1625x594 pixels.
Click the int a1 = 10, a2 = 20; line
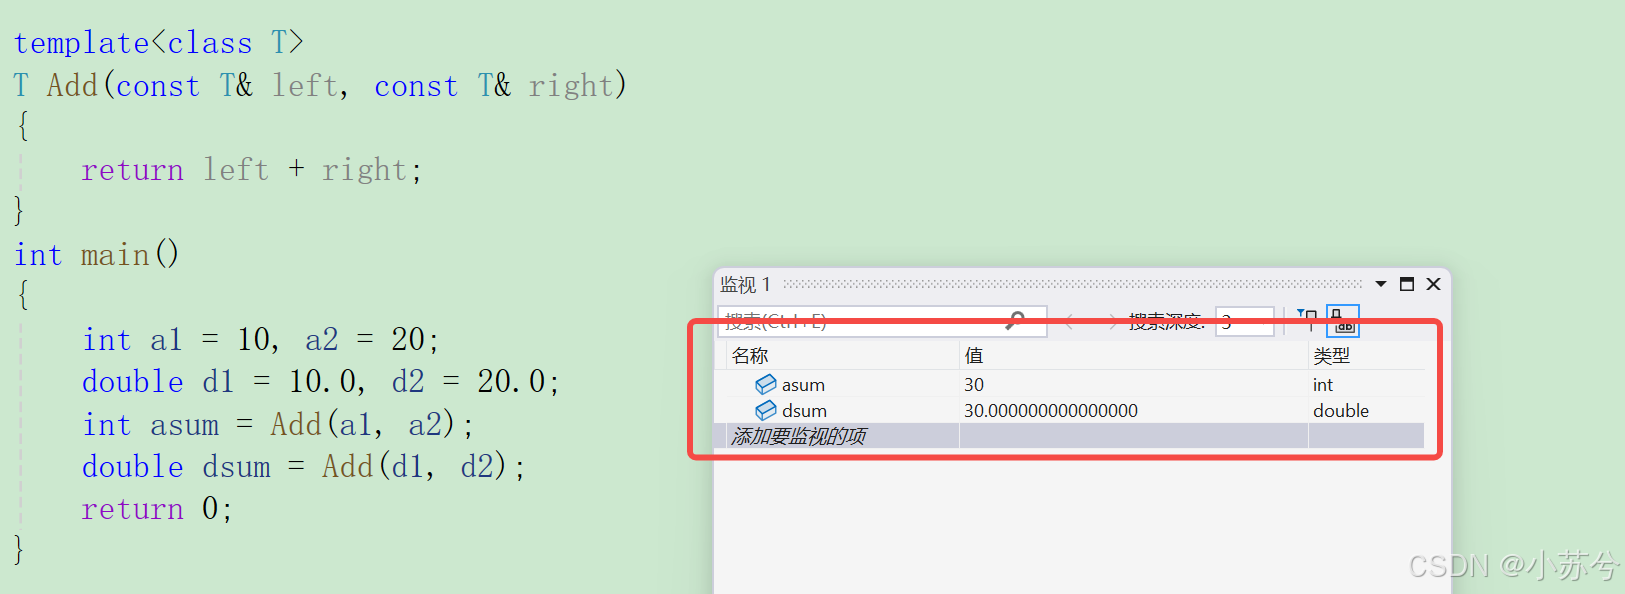(261, 340)
